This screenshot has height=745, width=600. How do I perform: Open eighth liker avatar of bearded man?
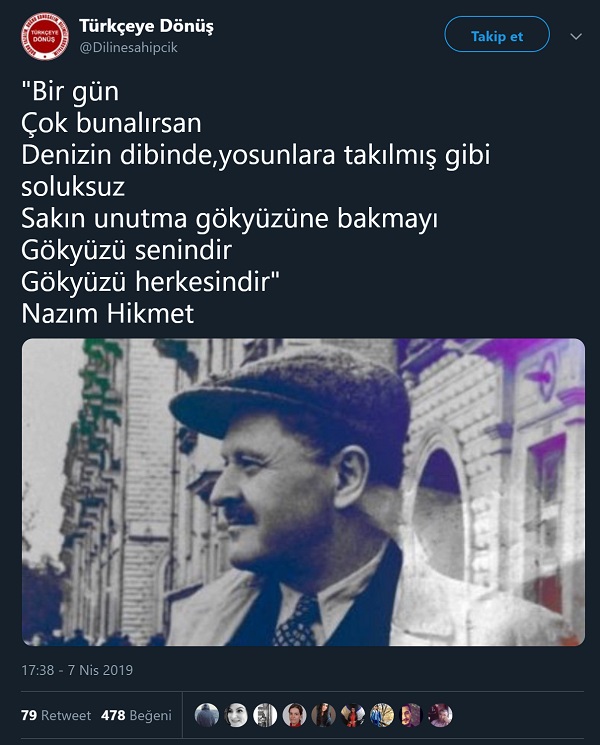411,715
